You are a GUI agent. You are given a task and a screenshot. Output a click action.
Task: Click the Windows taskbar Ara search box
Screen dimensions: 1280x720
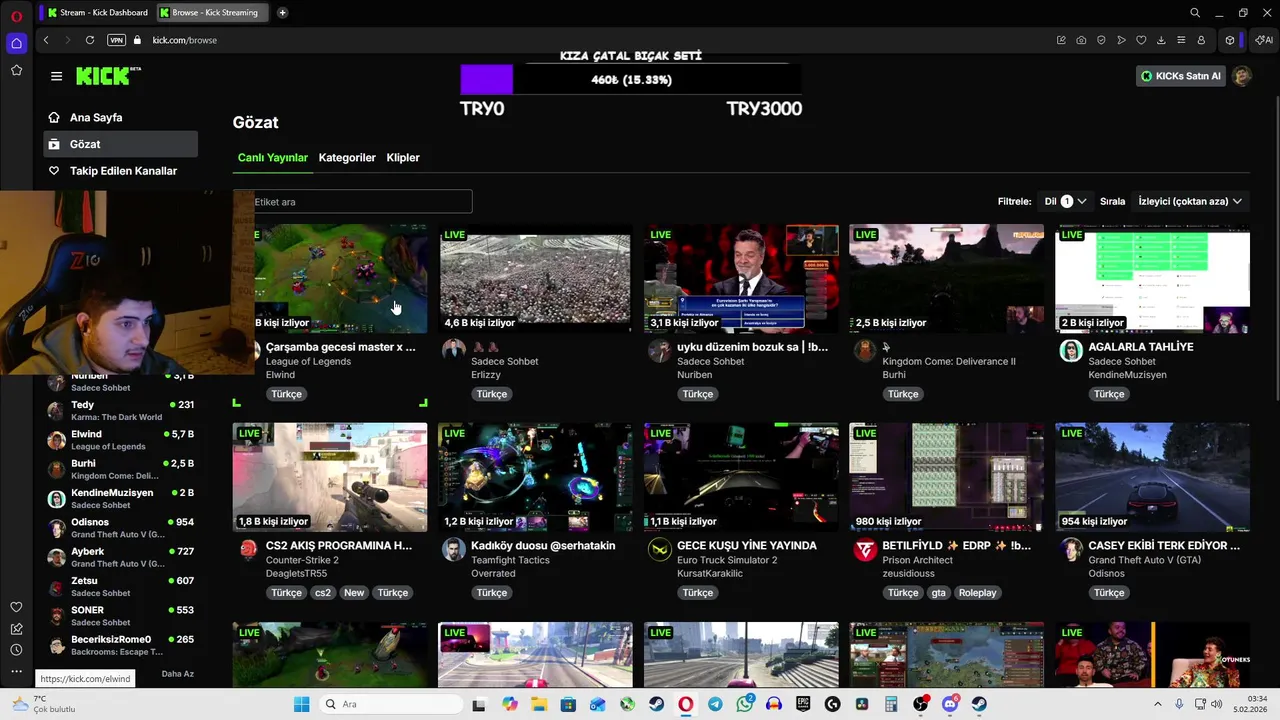tap(390, 704)
